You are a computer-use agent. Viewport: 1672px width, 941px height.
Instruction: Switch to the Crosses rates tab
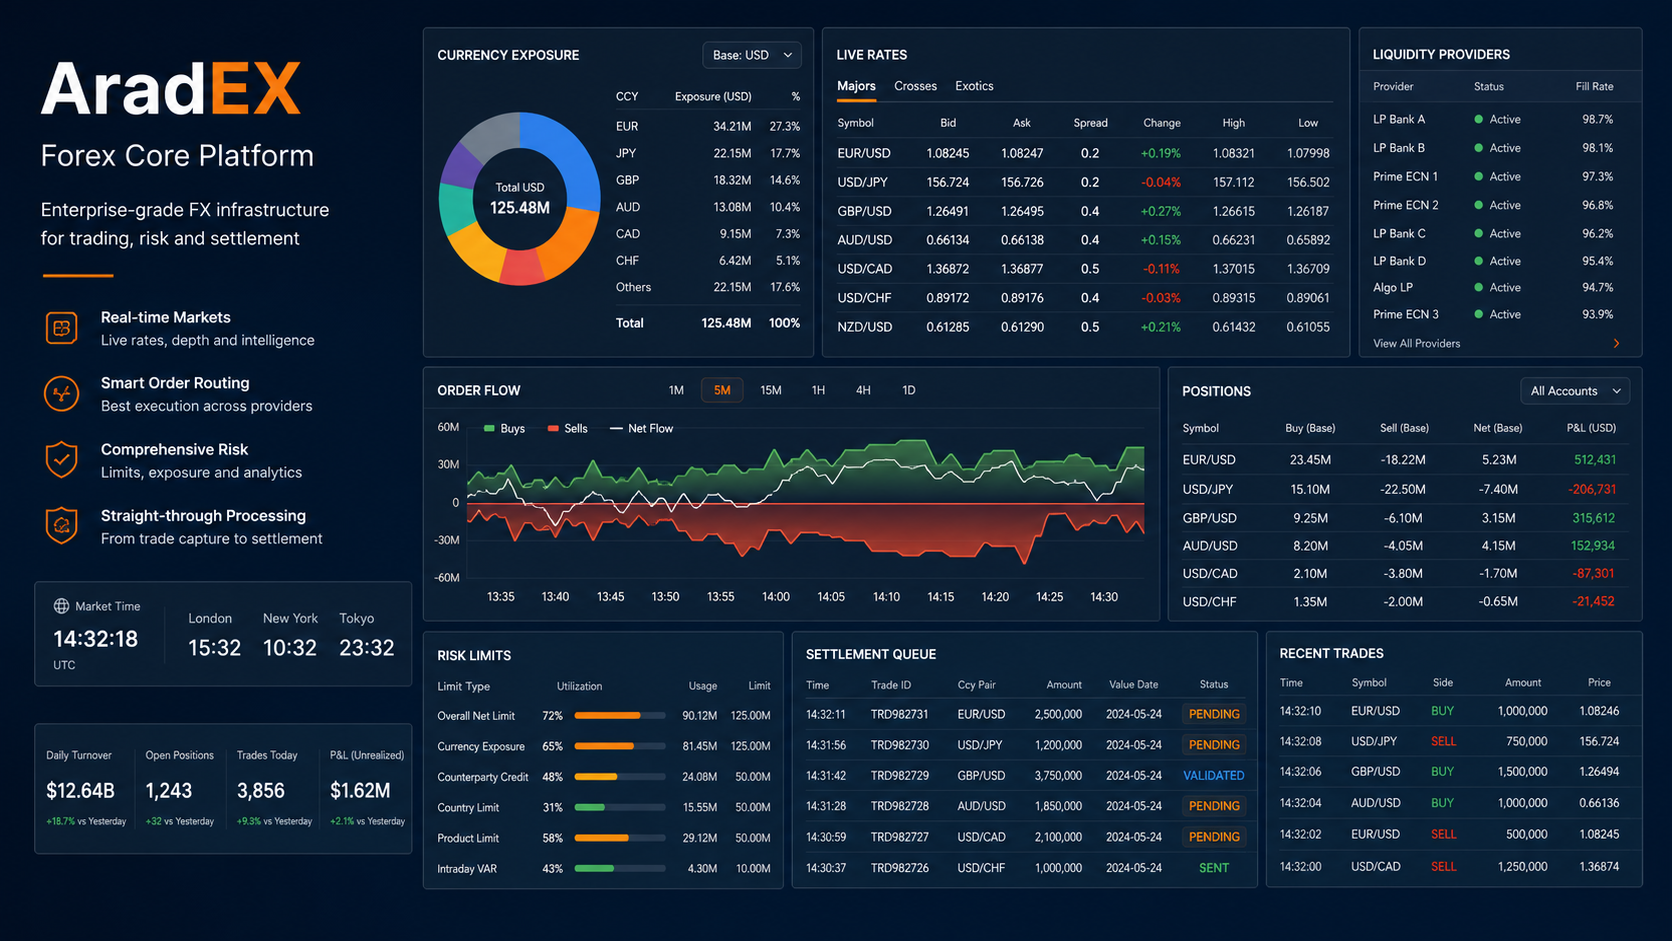tap(915, 86)
